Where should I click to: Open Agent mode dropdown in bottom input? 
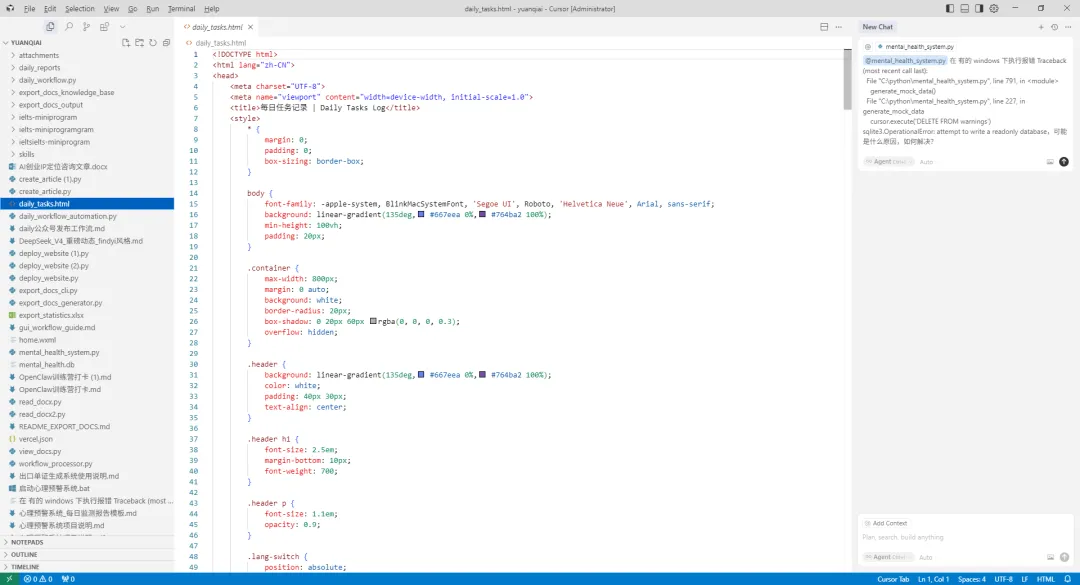click(887, 557)
